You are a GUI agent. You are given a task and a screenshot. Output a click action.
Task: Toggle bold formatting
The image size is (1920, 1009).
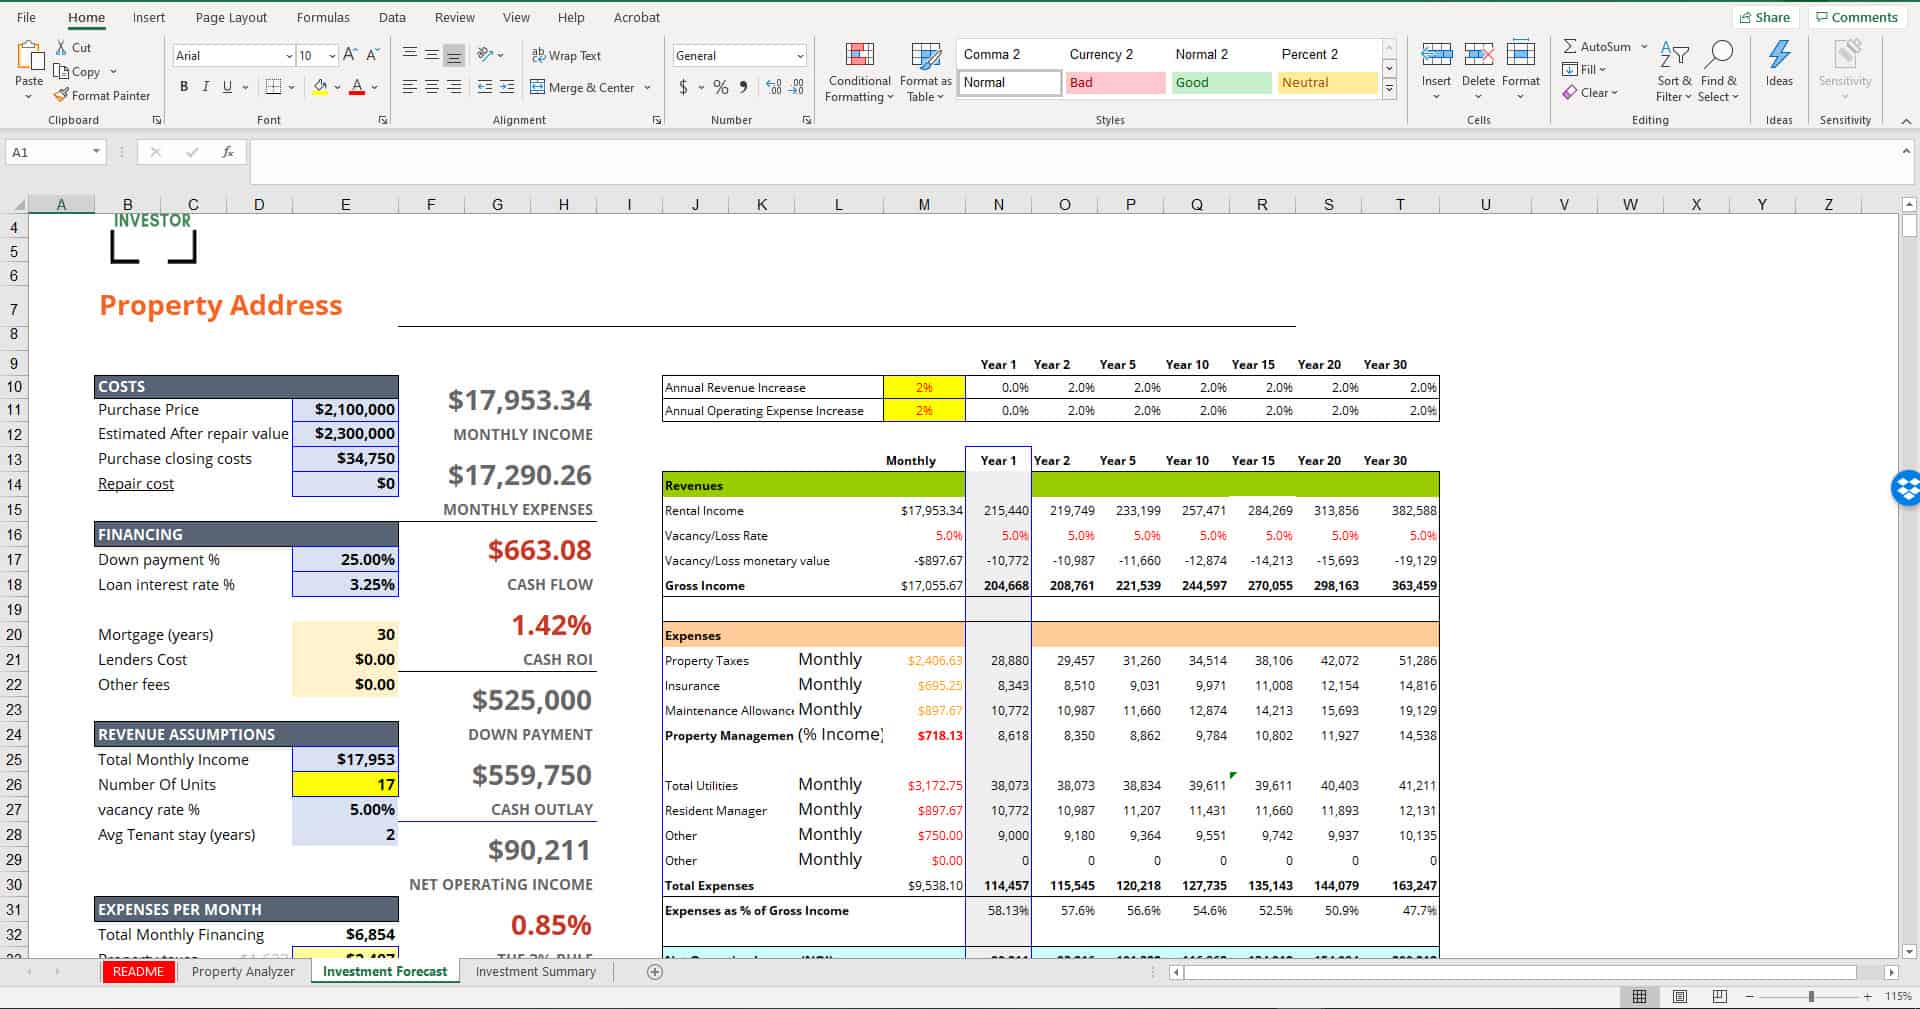point(183,87)
